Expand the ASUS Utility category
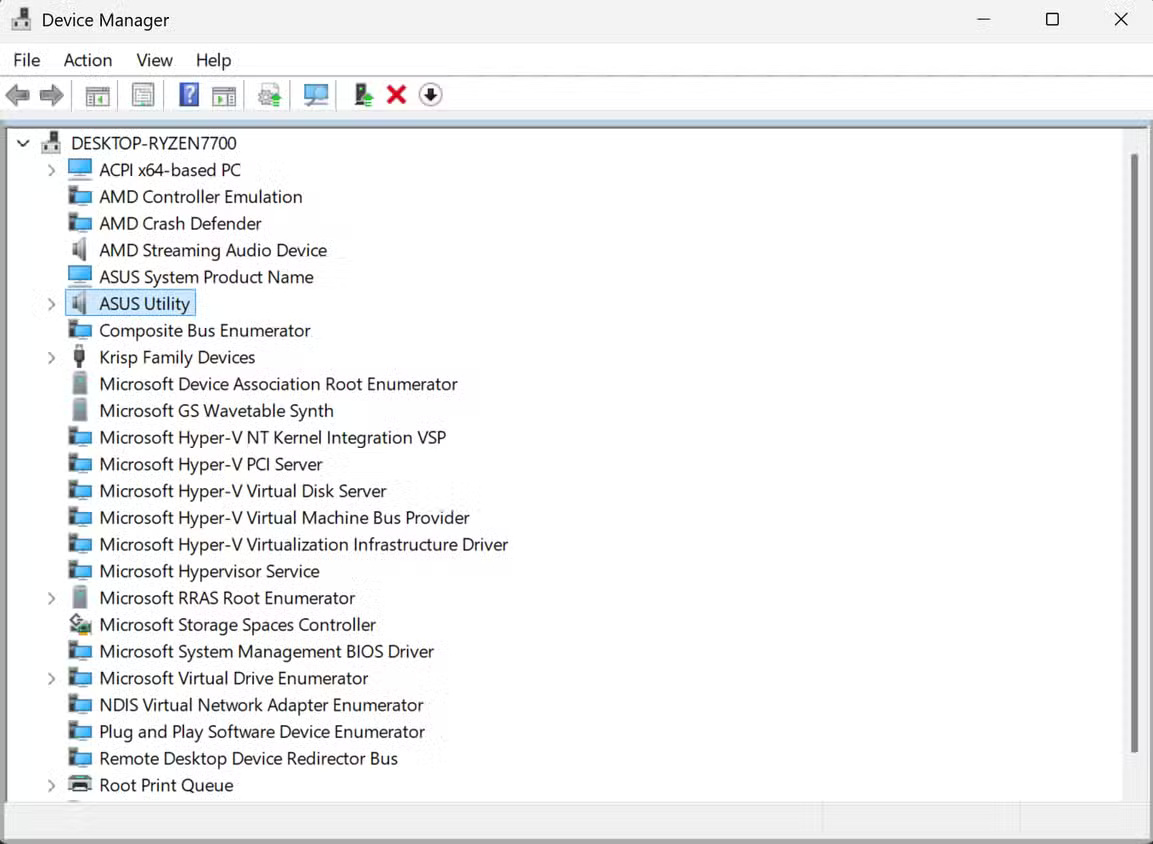 tap(52, 303)
